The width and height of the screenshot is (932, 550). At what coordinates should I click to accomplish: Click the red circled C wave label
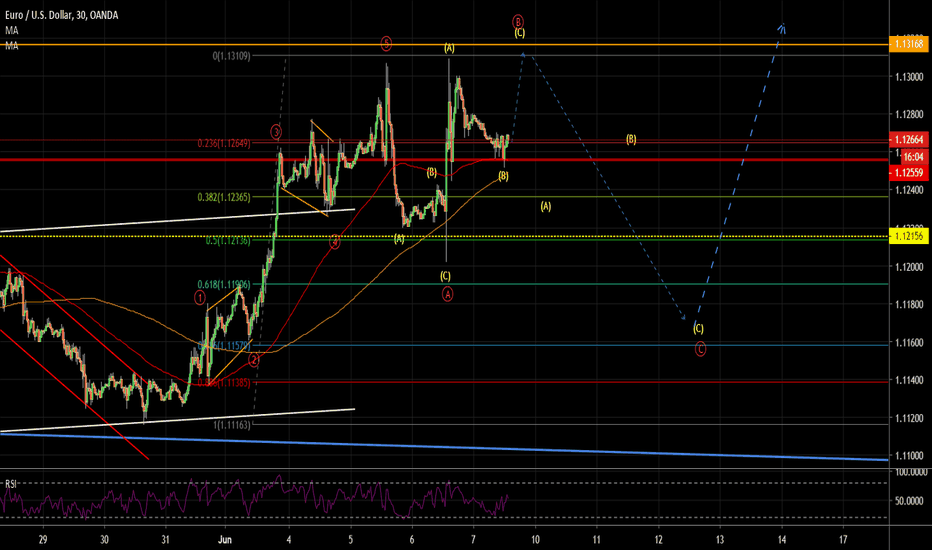click(700, 350)
